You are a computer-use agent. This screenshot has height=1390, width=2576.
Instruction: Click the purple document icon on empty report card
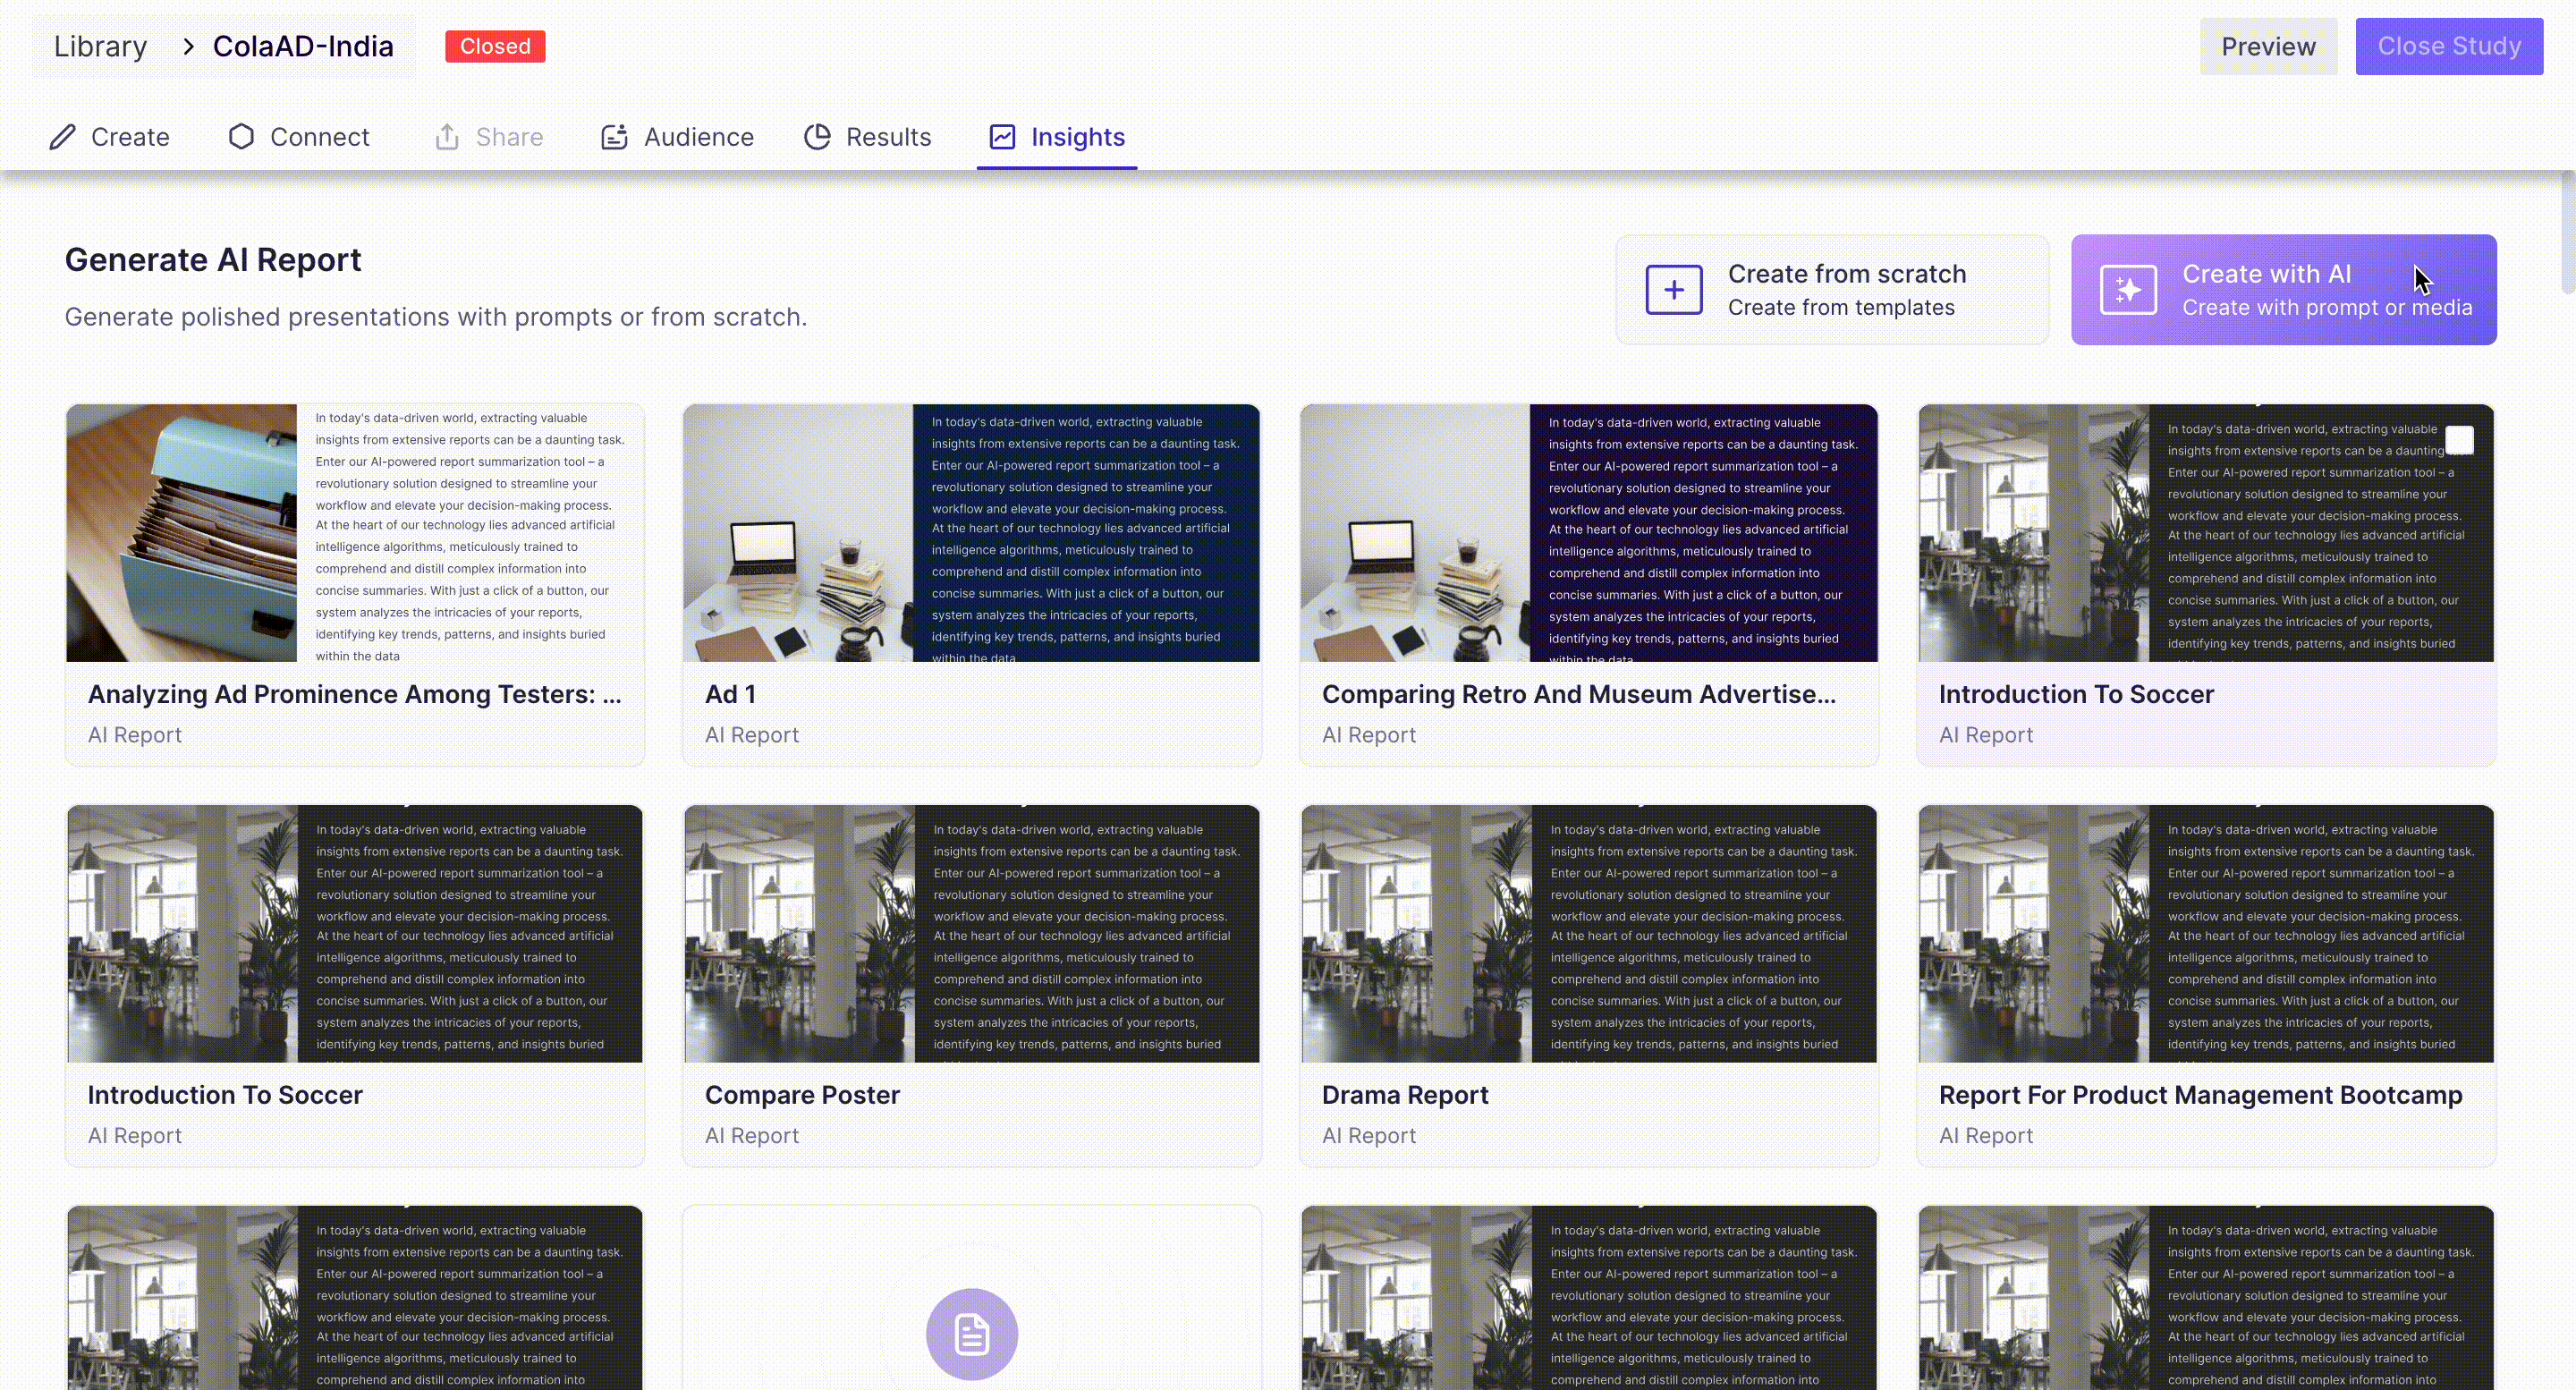click(971, 1334)
